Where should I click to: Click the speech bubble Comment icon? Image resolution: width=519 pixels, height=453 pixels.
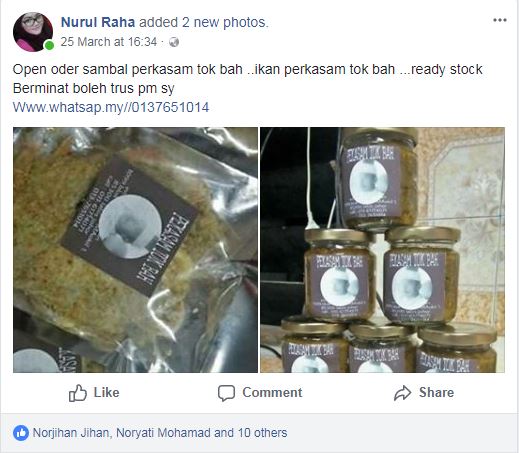tap(226, 393)
